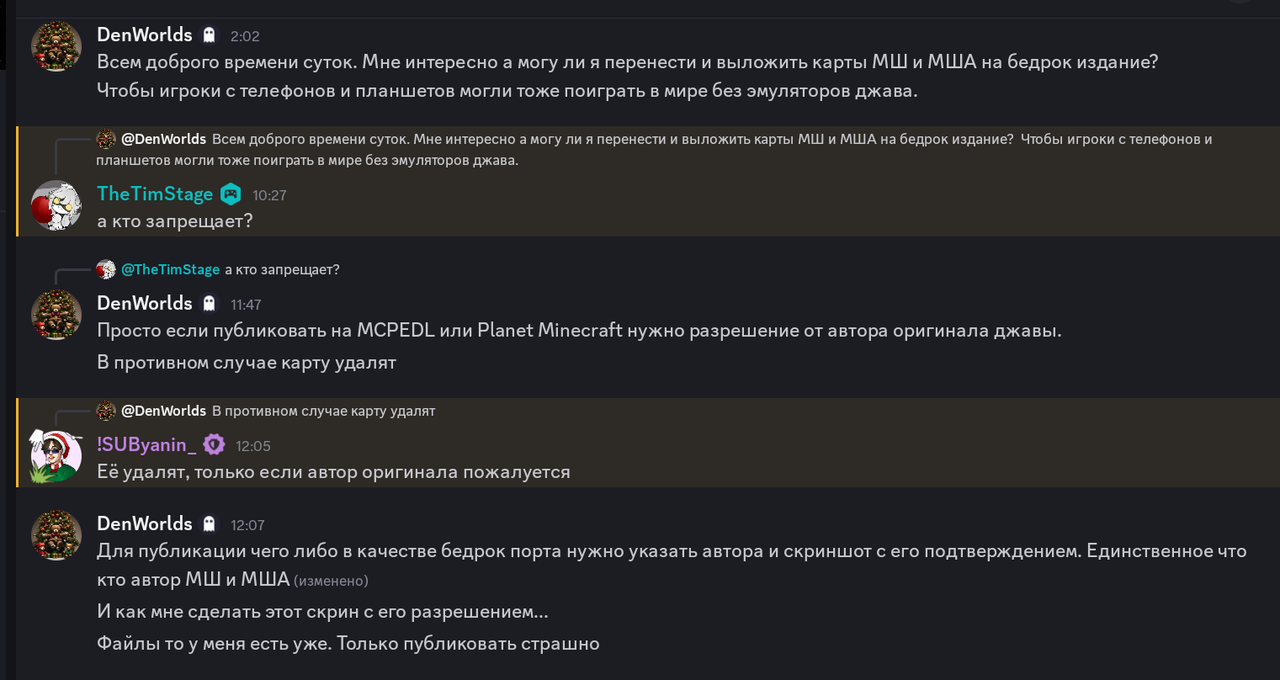Click DenWorlds avatar on the 11:47 message
Image resolution: width=1280 pixels, height=680 pixels.
pos(56,314)
